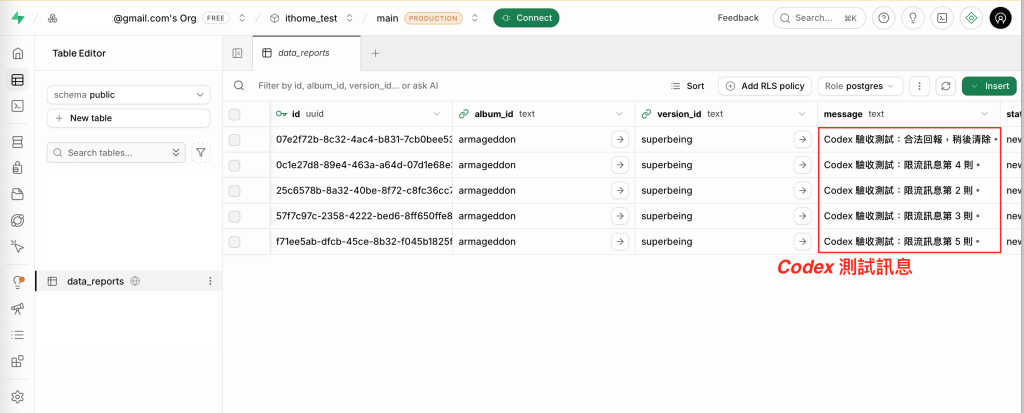Click the Connect button

click(526, 18)
